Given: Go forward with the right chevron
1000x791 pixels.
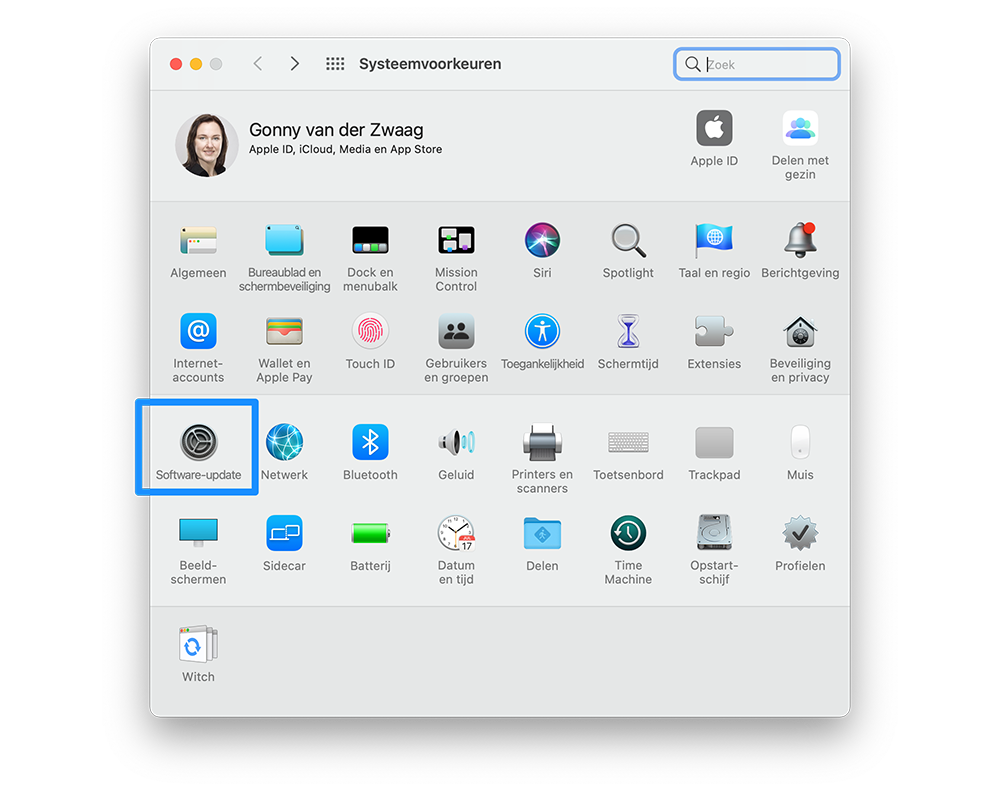Looking at the screenshot, I should tap(295, 64).
